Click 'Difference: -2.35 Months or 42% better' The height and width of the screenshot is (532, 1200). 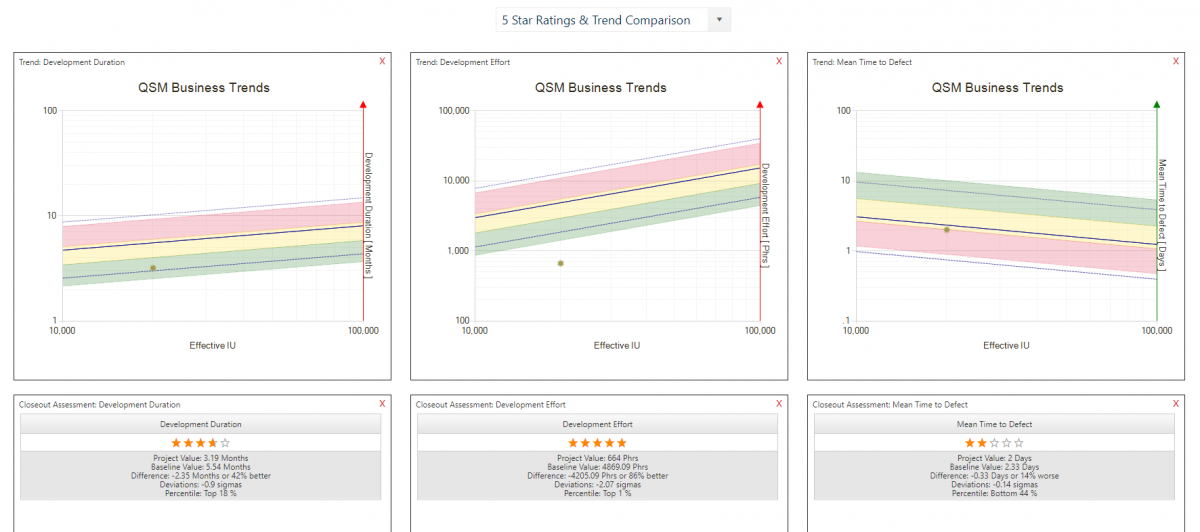[x=200, y=476]
